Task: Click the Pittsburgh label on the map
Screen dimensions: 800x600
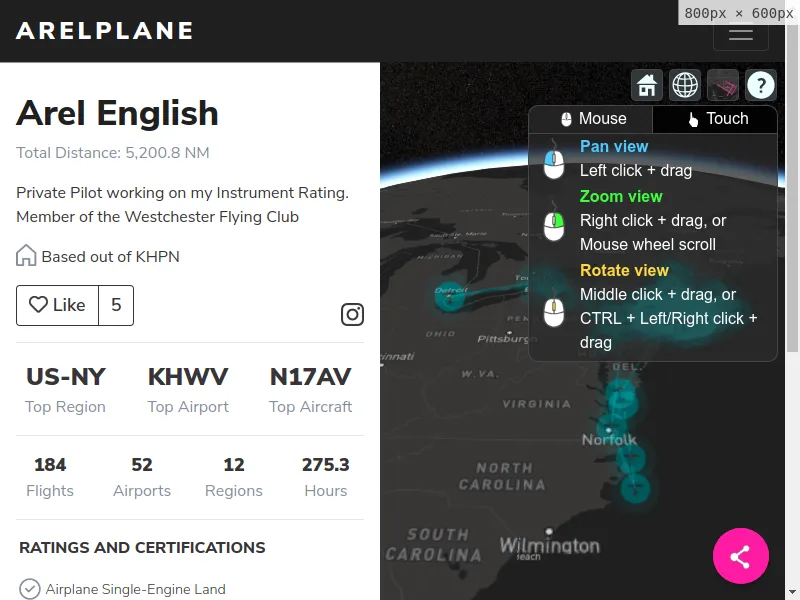Action: point(507,338)
